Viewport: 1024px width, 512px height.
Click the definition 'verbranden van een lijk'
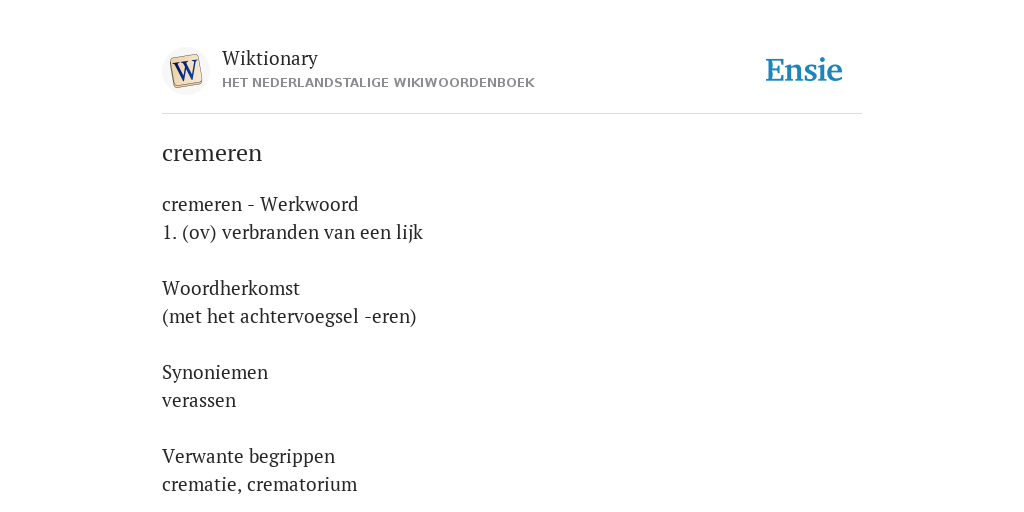(x=323, y=233)
